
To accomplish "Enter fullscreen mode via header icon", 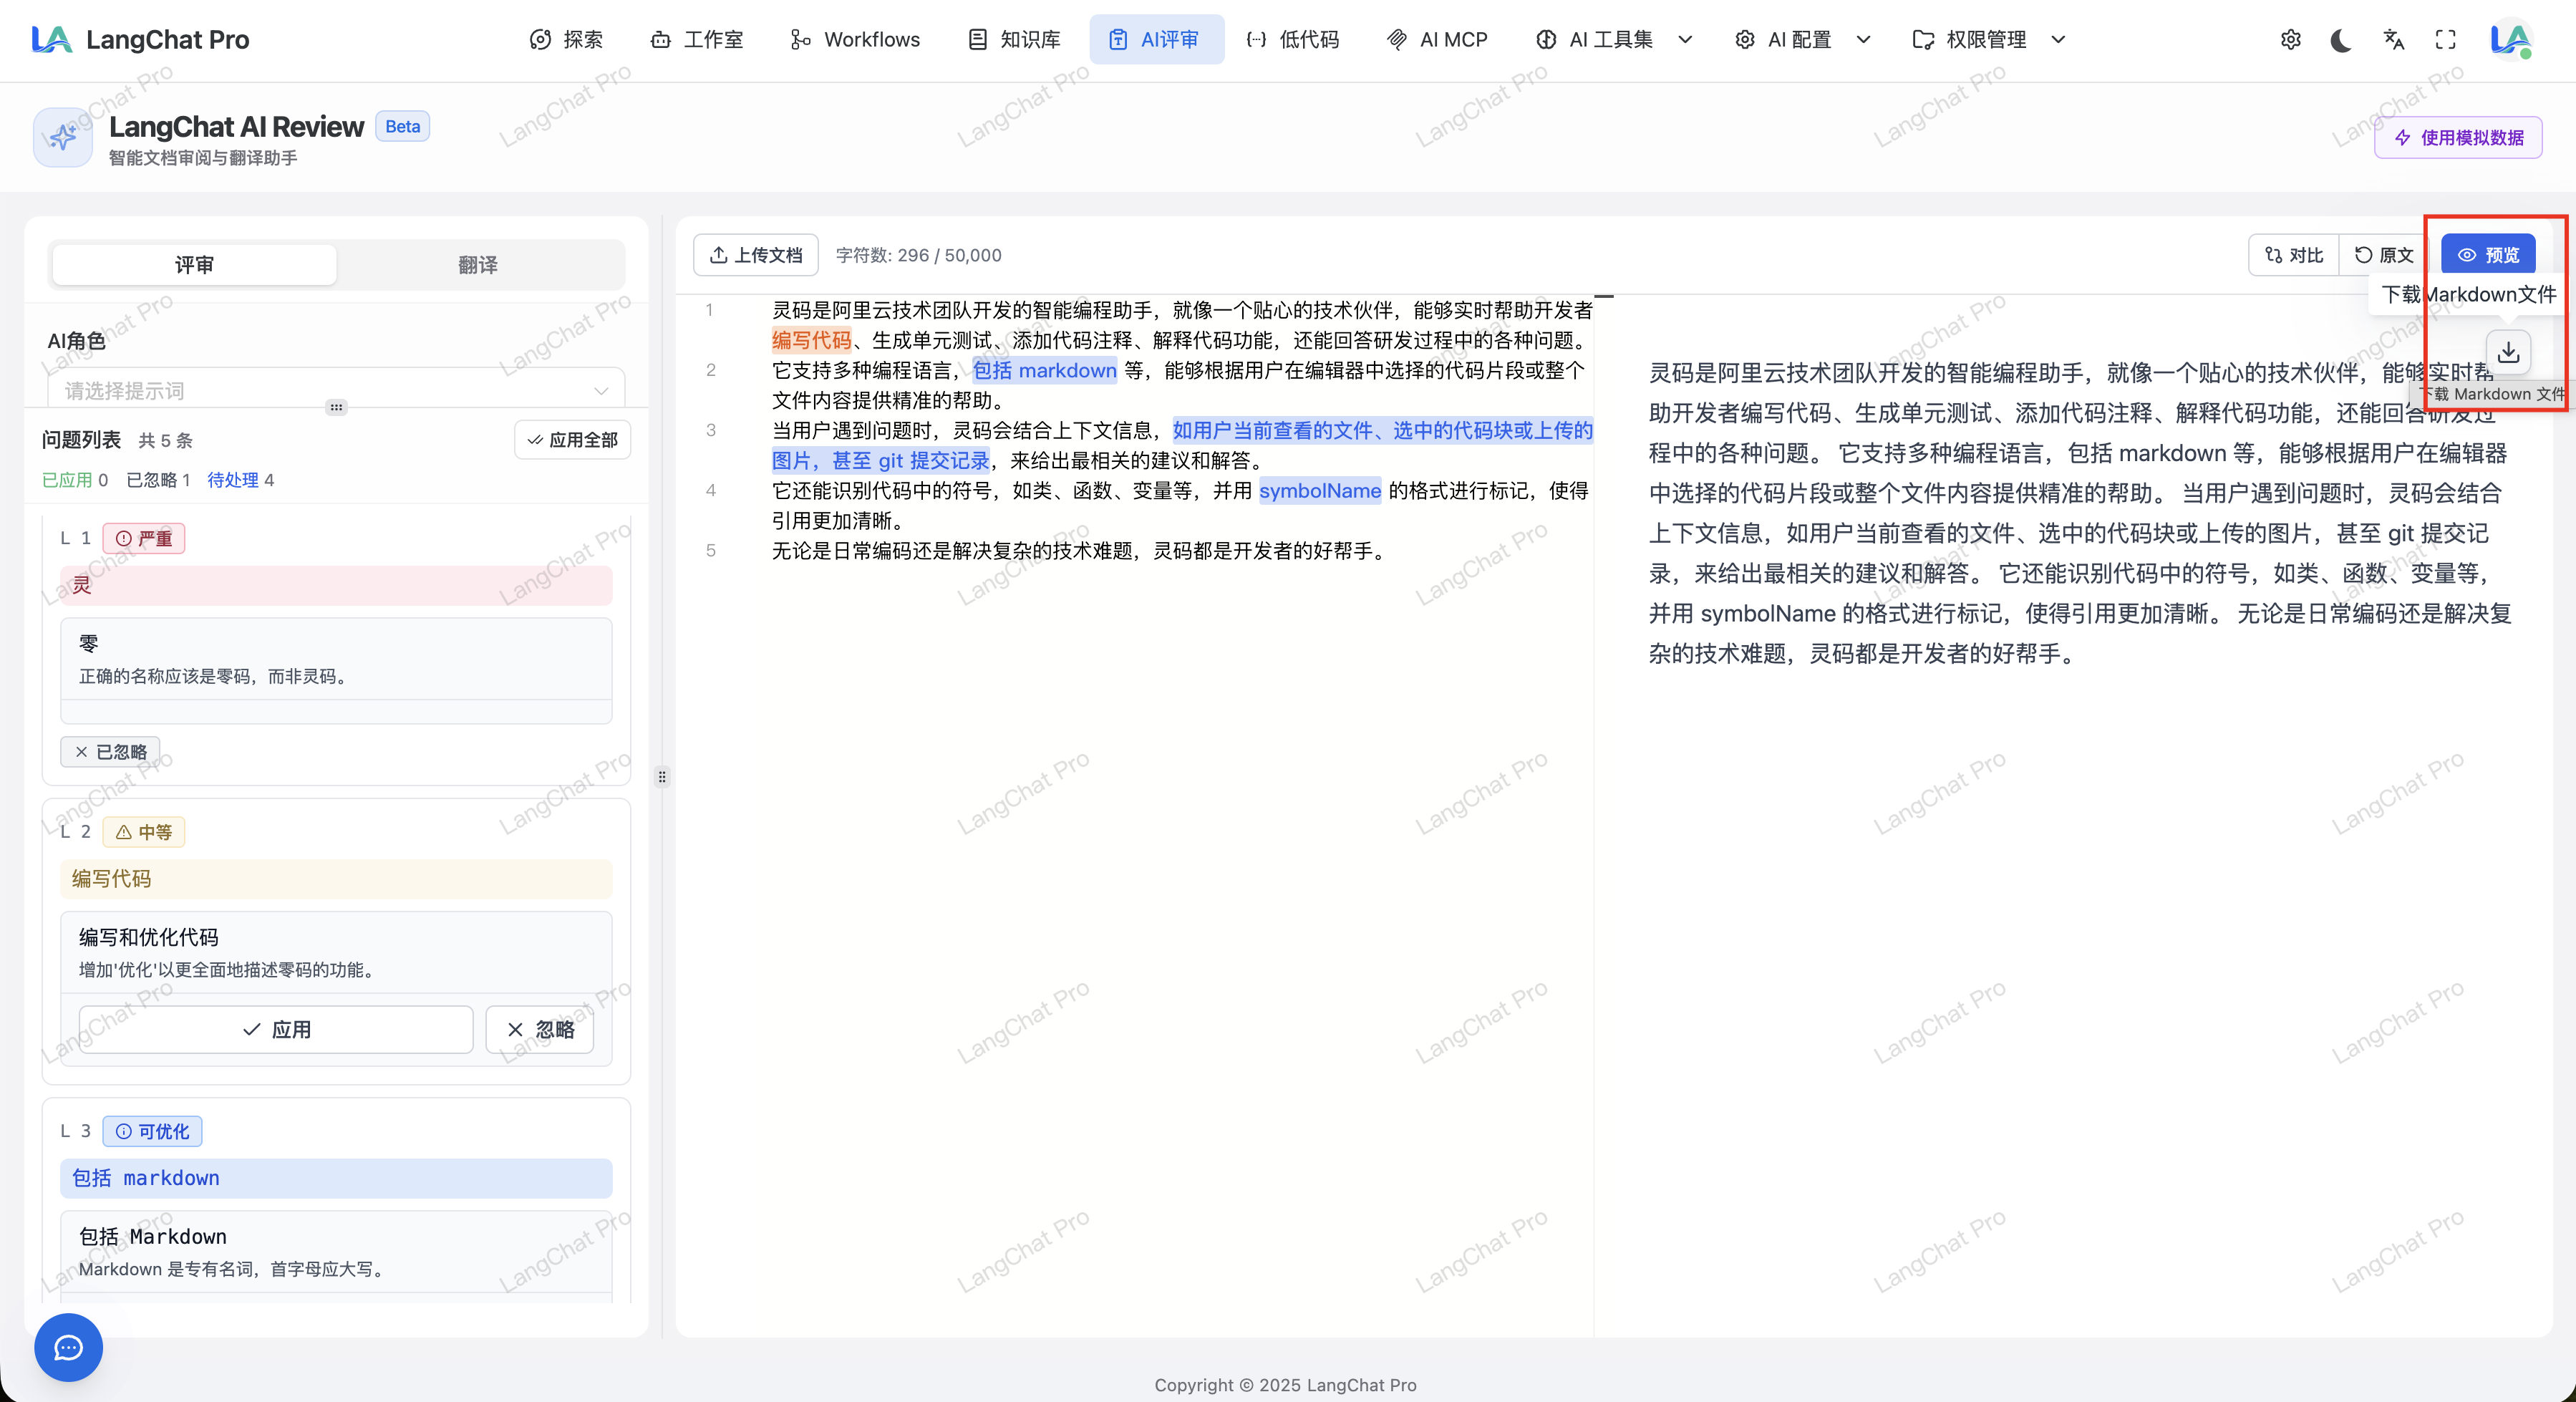I will 2445,40.
